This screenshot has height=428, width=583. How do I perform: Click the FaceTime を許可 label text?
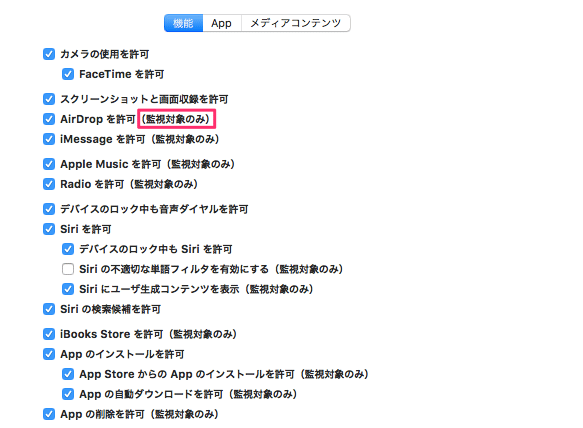click(x=122, y=74)
